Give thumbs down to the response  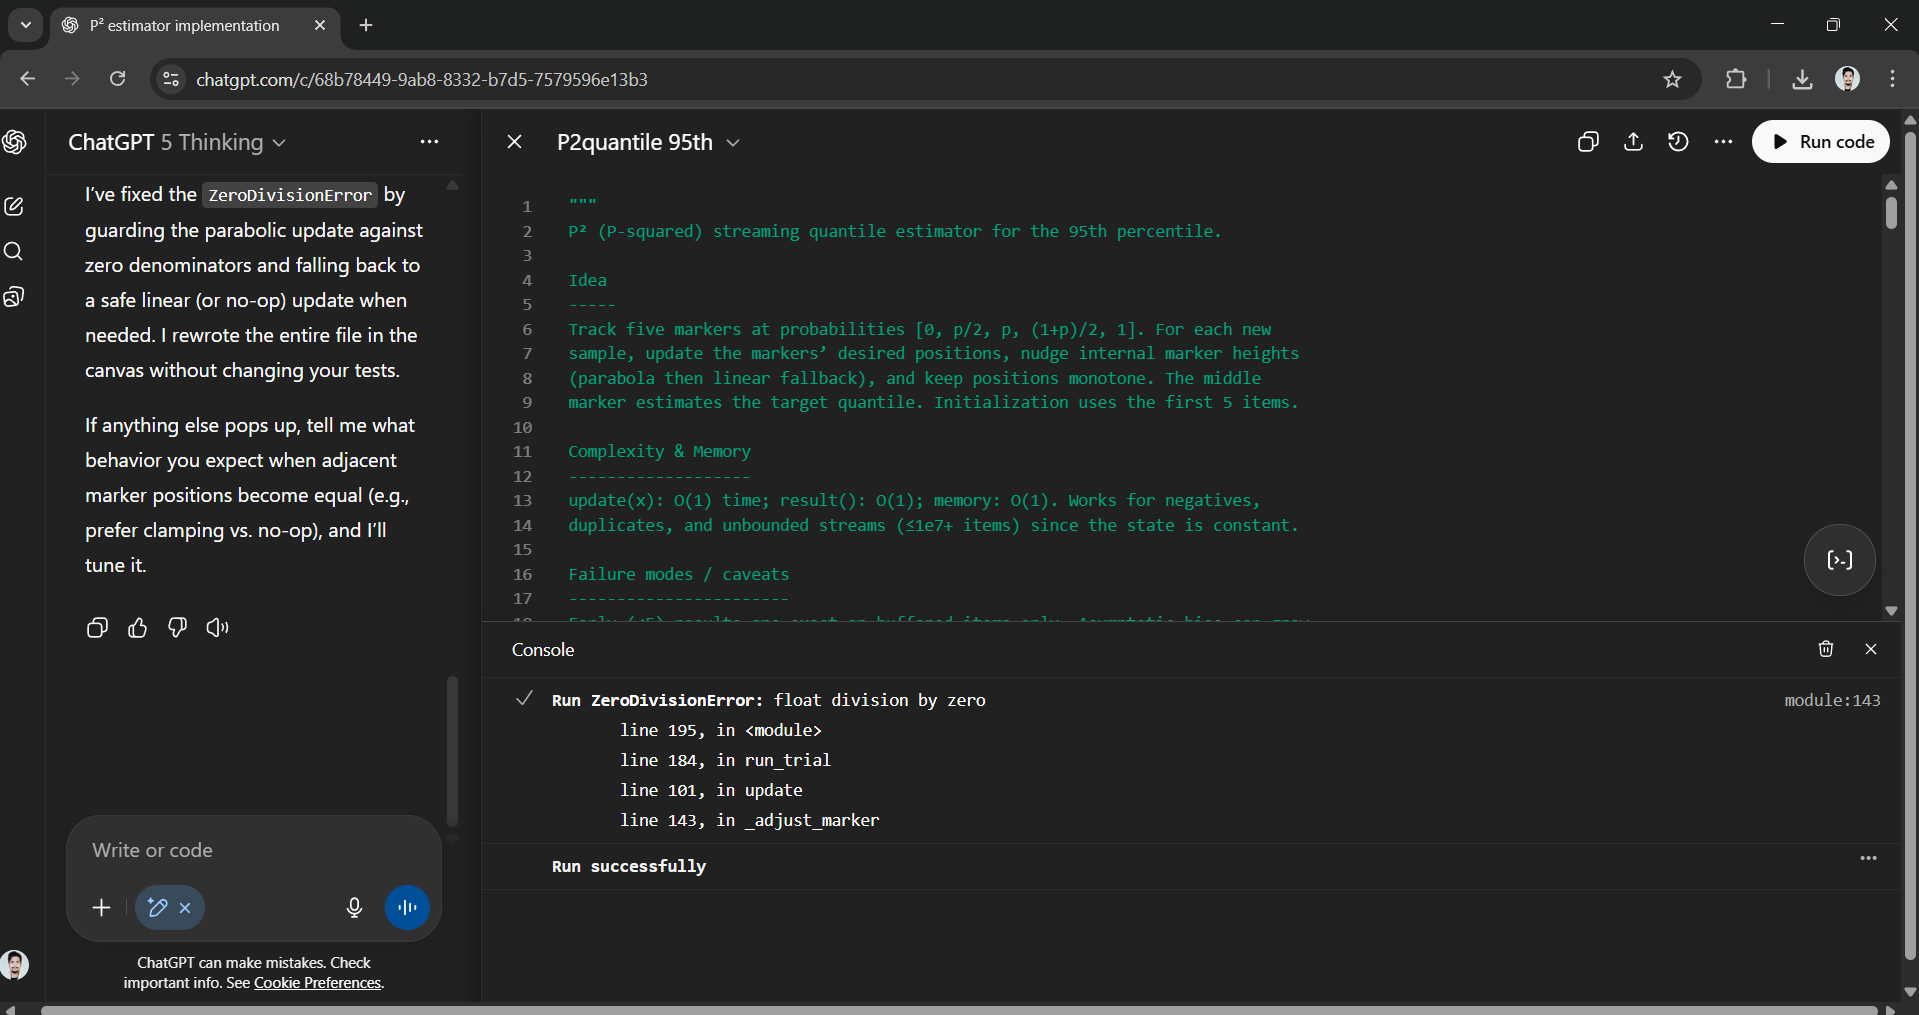pos(178,628)
